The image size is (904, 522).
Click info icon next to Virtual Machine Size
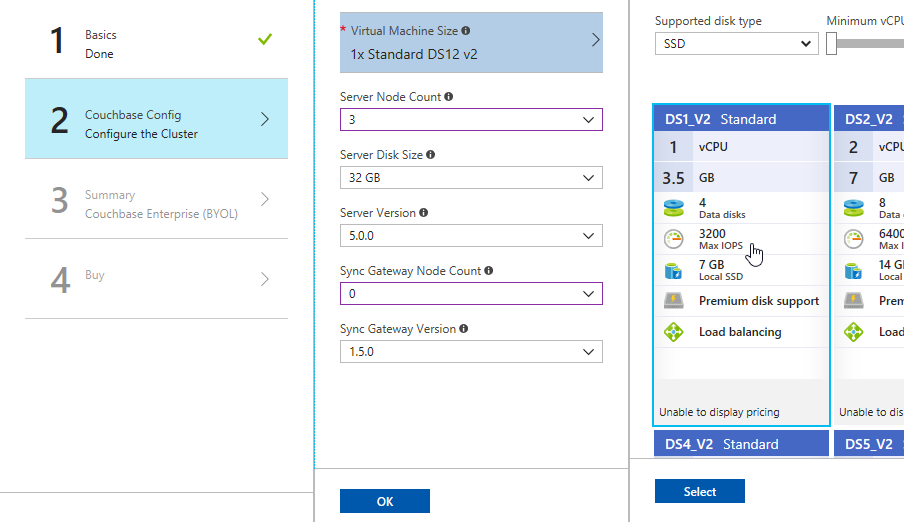coord(465,31)
